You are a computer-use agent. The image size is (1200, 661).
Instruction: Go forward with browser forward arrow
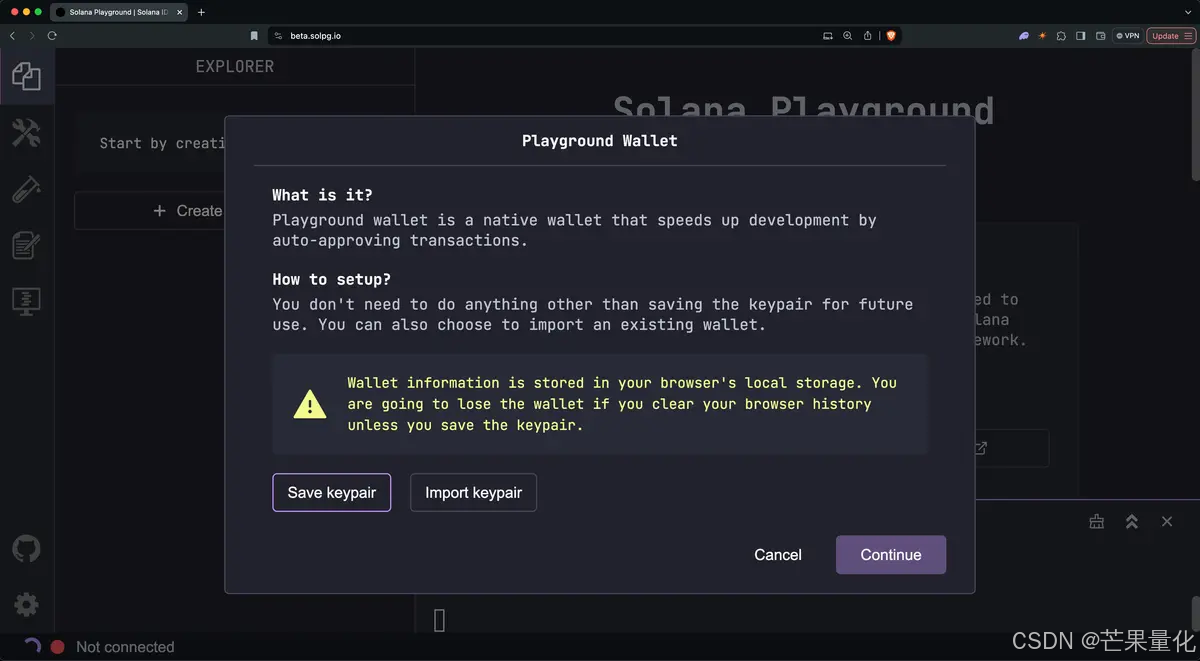pyautogui.click(x=32, y=35)
